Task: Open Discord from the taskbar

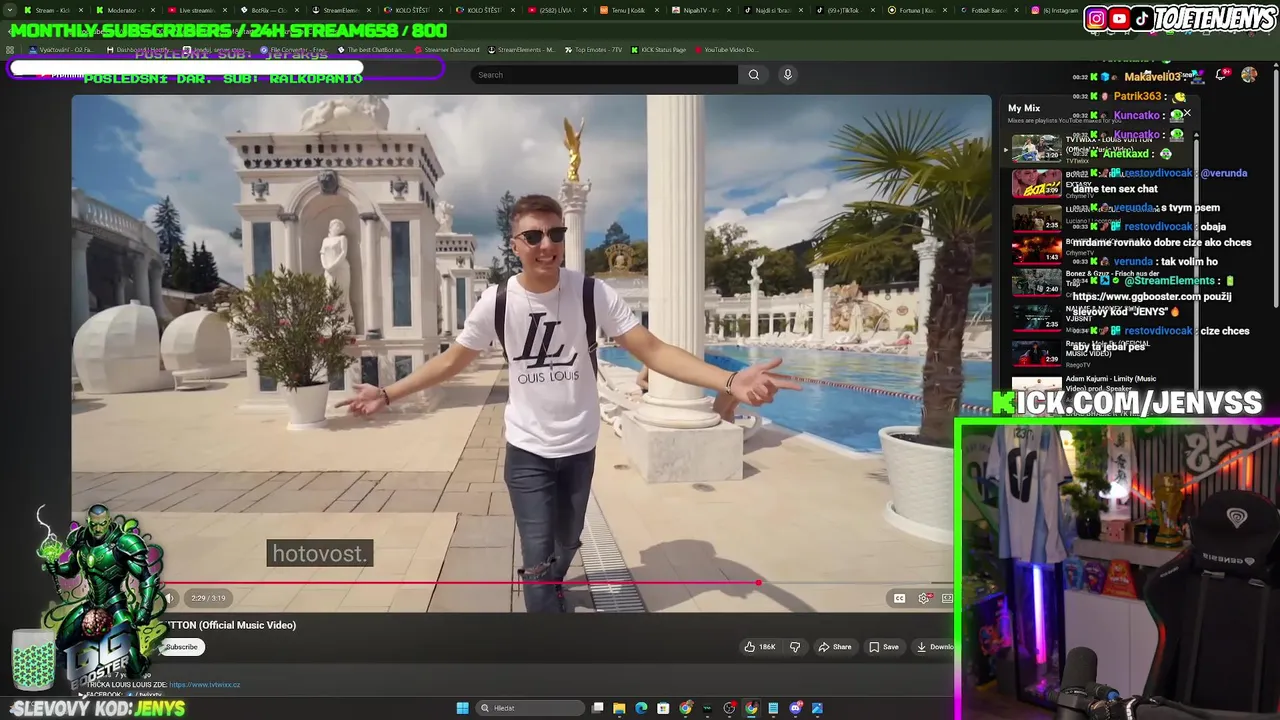Action: point(795,708)
